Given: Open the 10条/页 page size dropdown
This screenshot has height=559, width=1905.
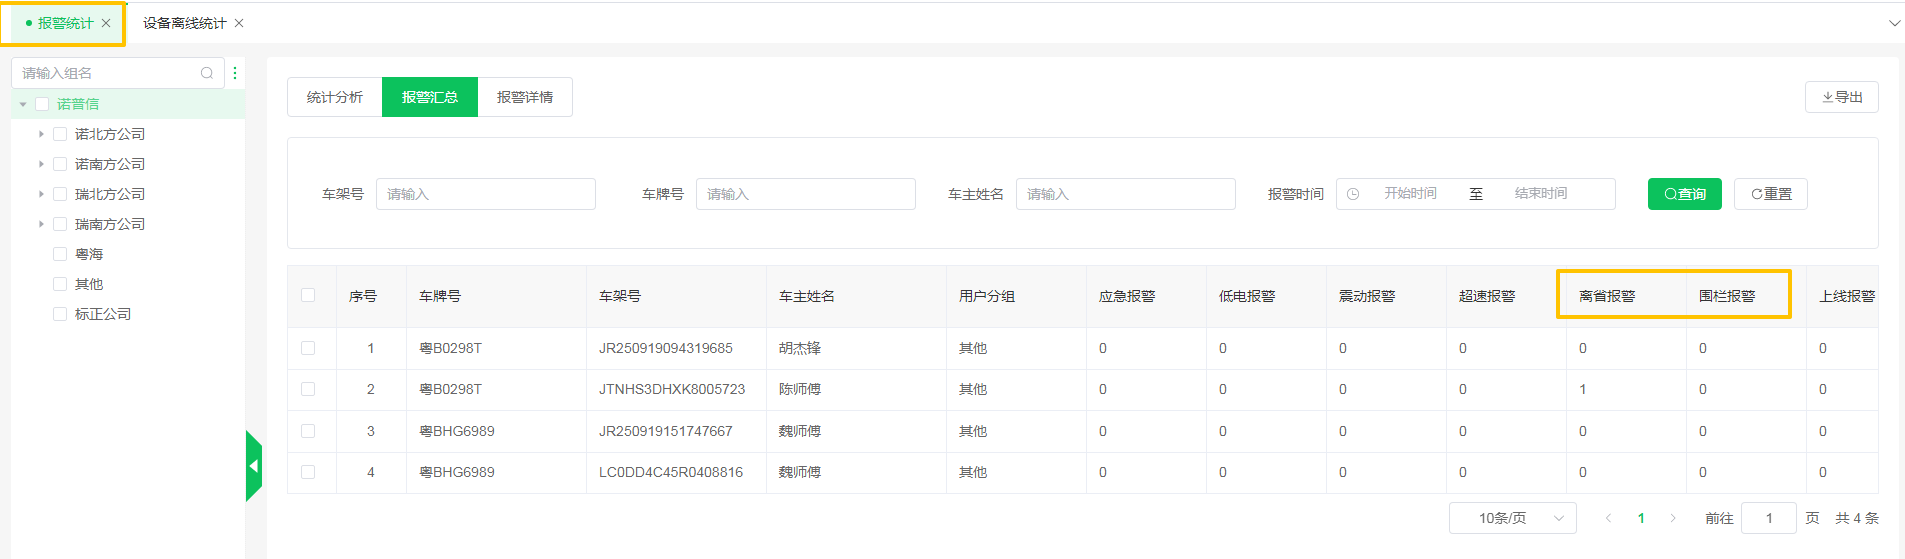Looking at the screenshot, I should click(1512, 518).
